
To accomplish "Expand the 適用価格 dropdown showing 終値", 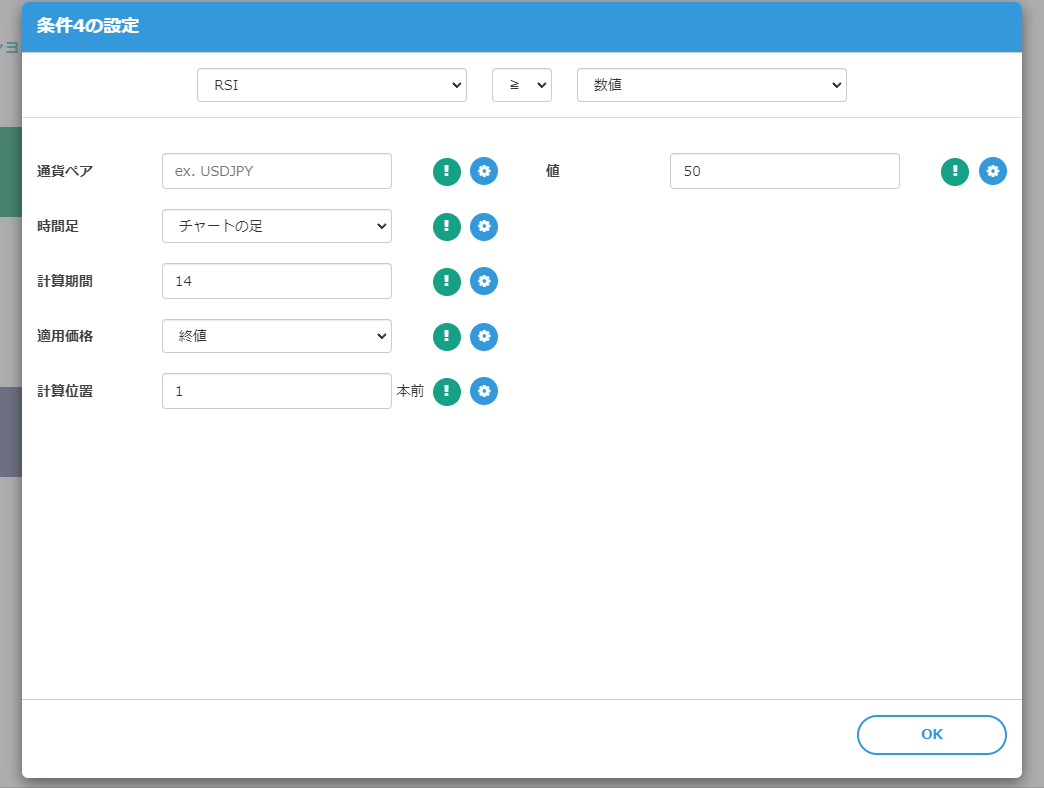I will click(x=277, y=336).
